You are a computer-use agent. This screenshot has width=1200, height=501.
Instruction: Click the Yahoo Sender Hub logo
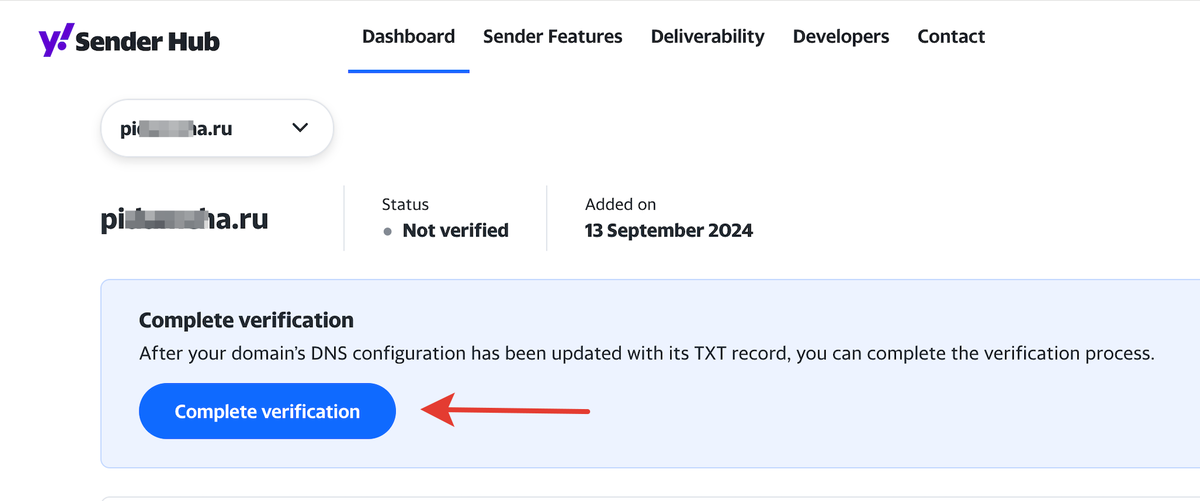click(129, 41)
